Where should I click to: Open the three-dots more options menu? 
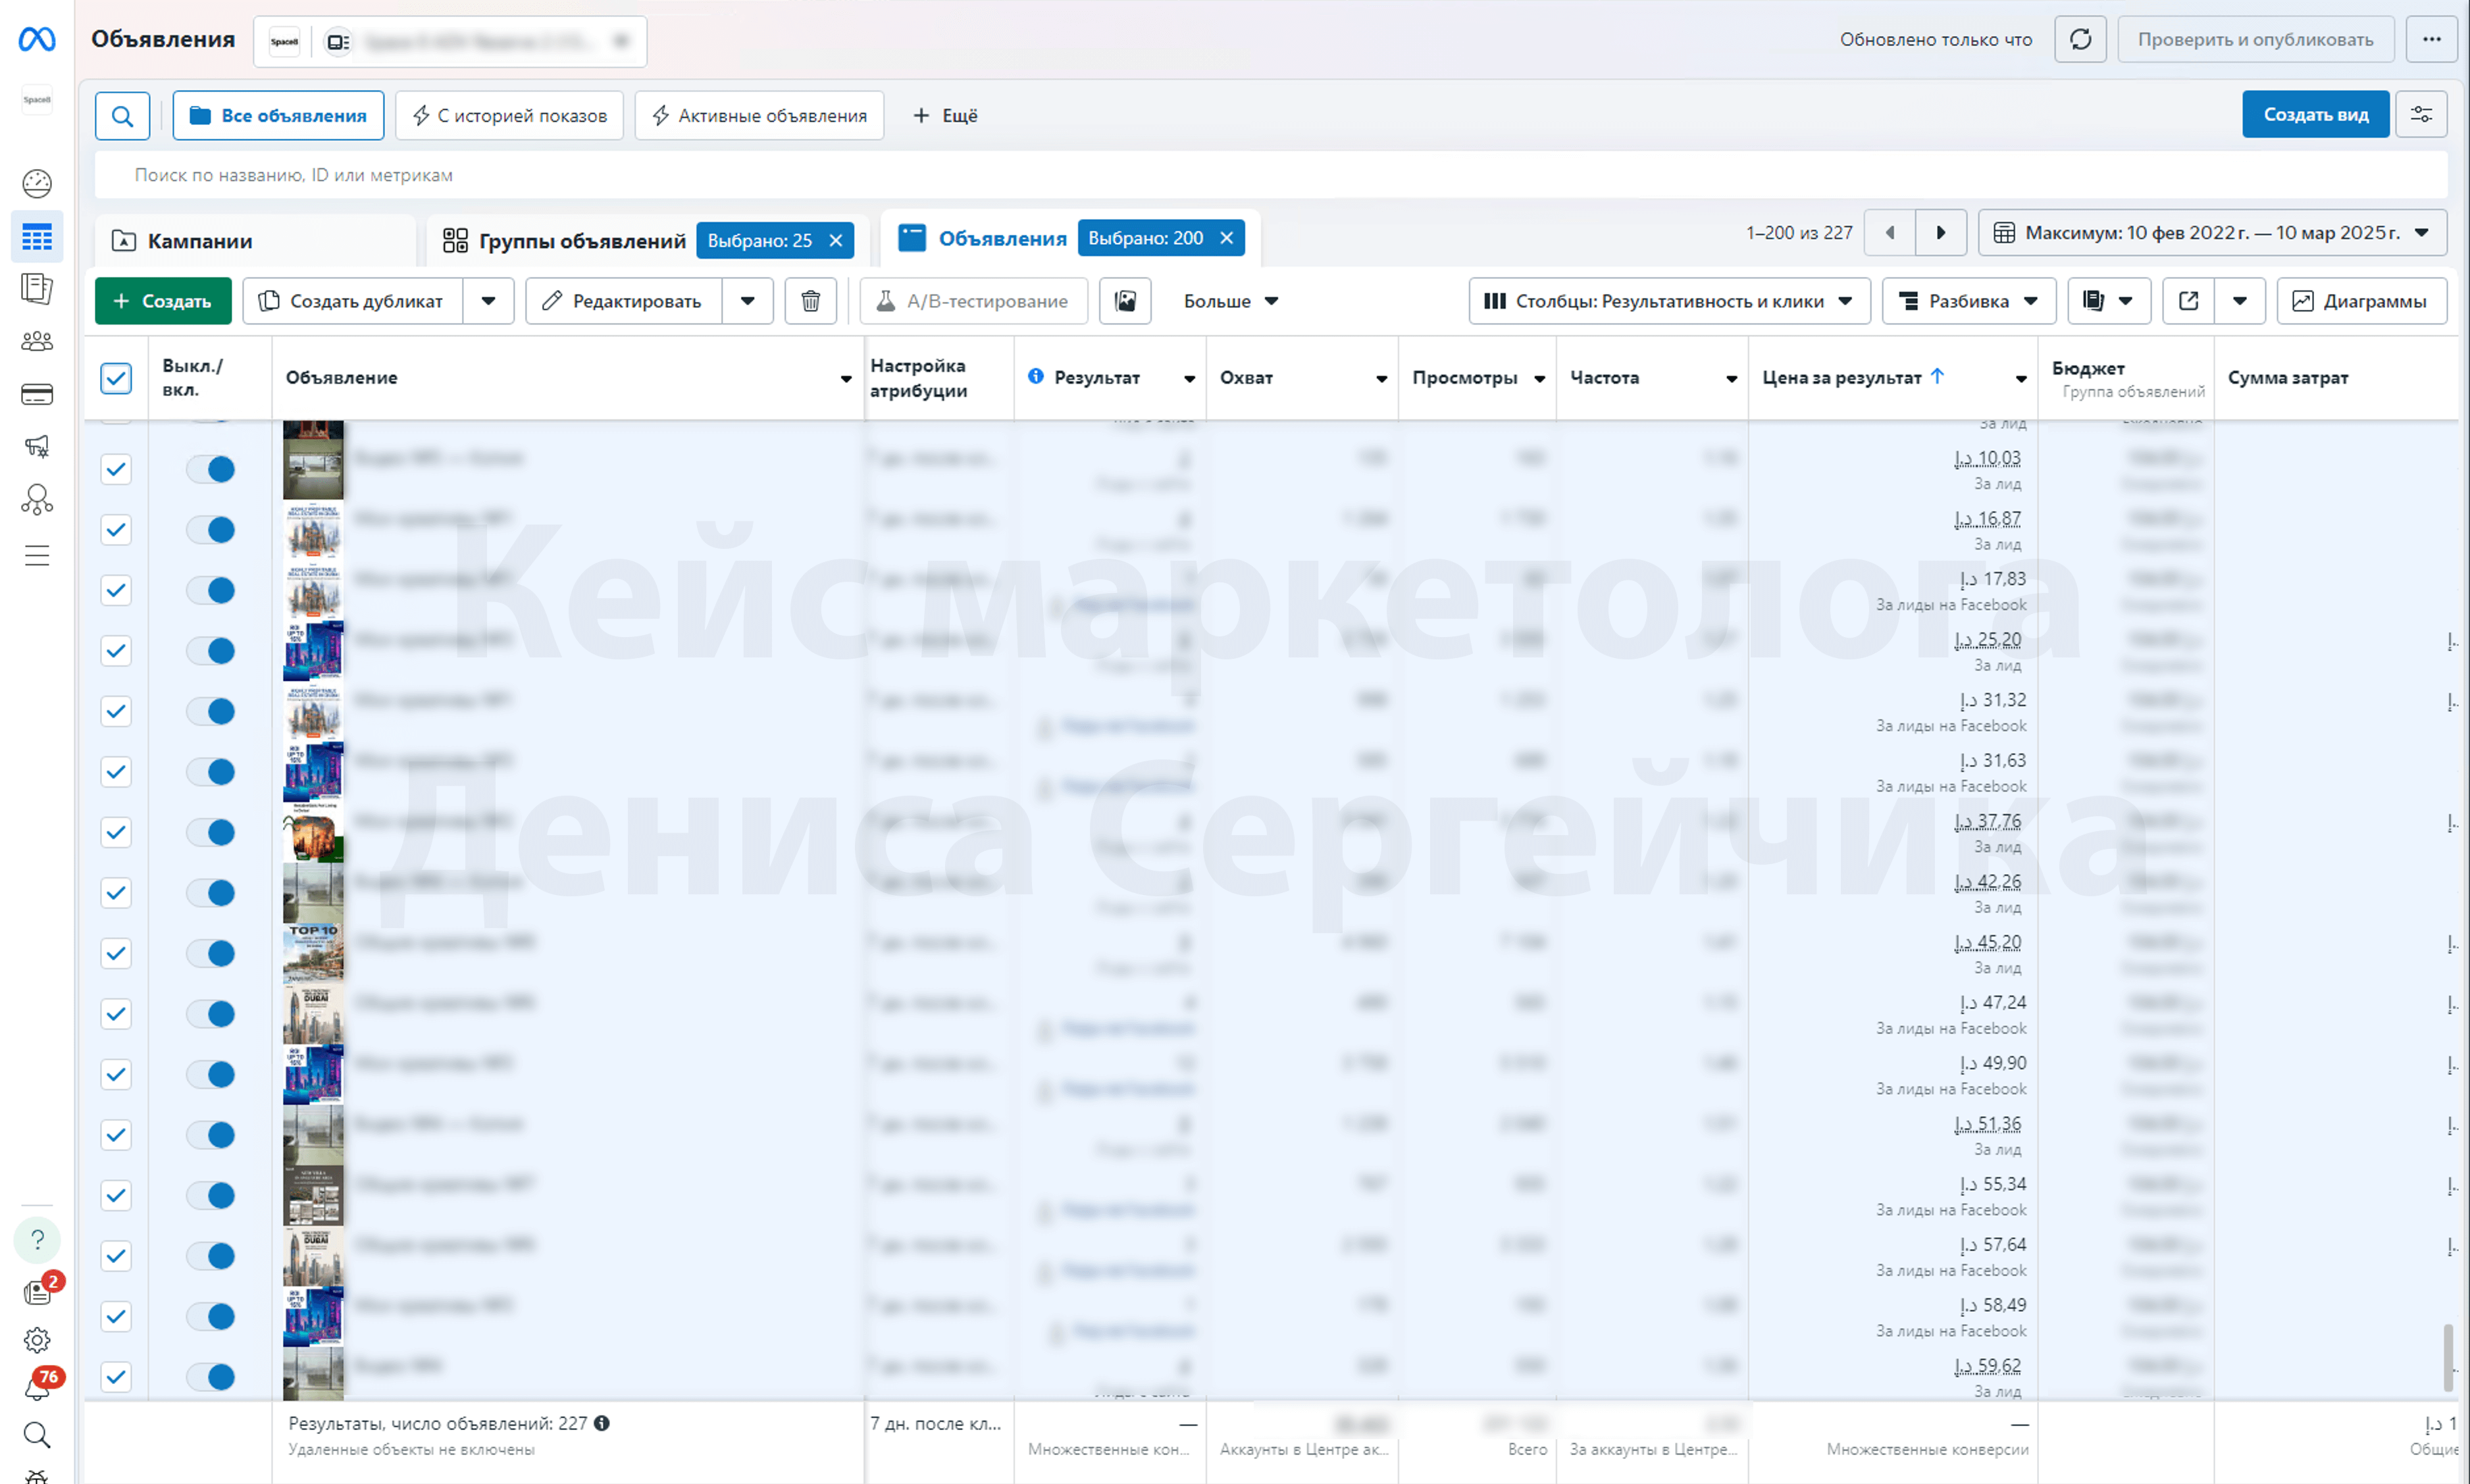(x=2431, y=40)
